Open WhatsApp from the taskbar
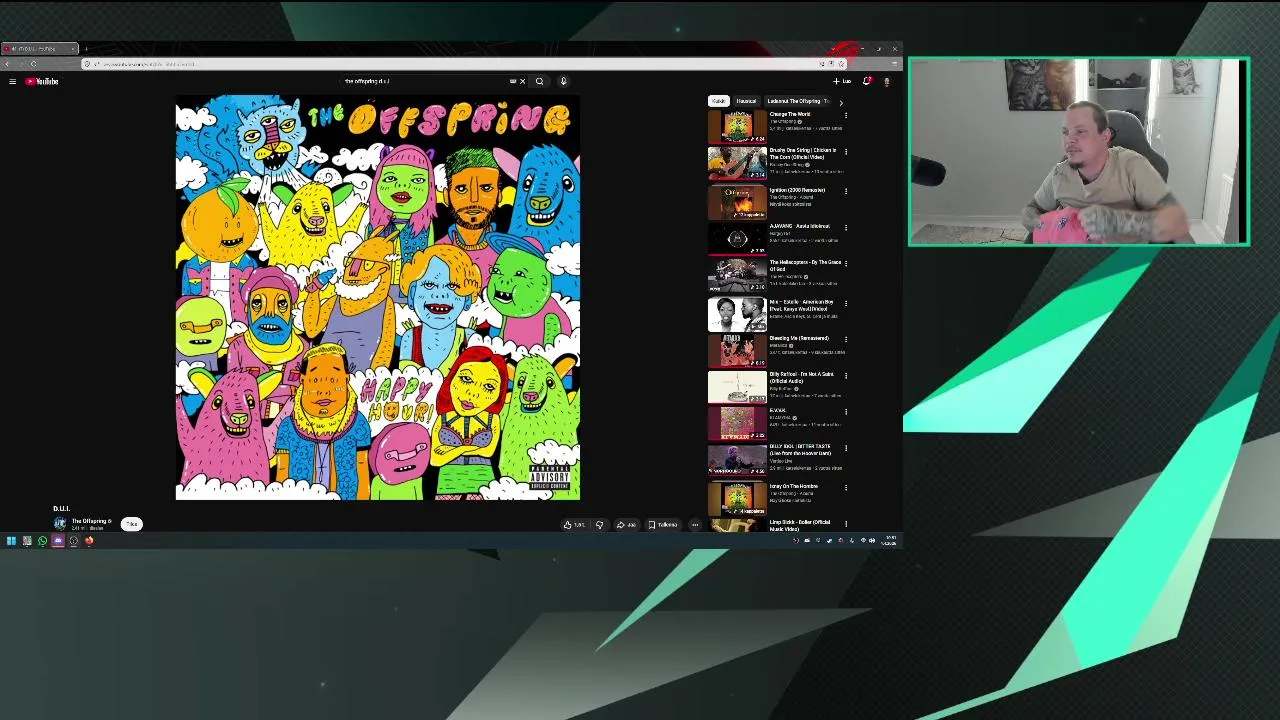This screenshot has width=1280, height=720. tap(42, 541)
